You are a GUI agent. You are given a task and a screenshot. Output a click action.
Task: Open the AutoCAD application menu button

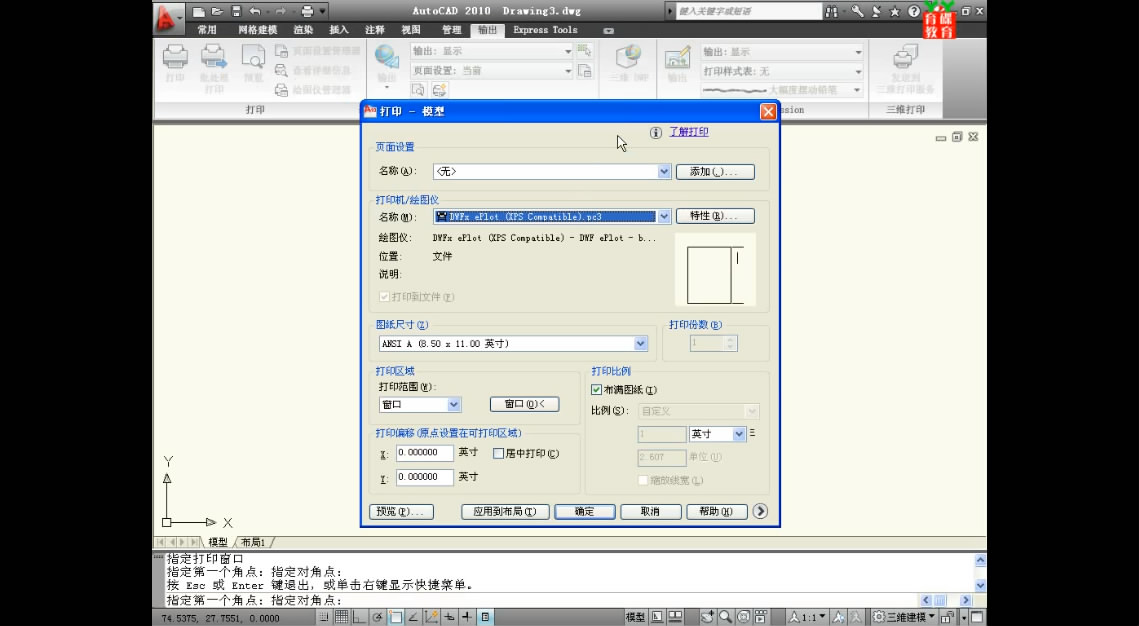[x=169, y=17]
